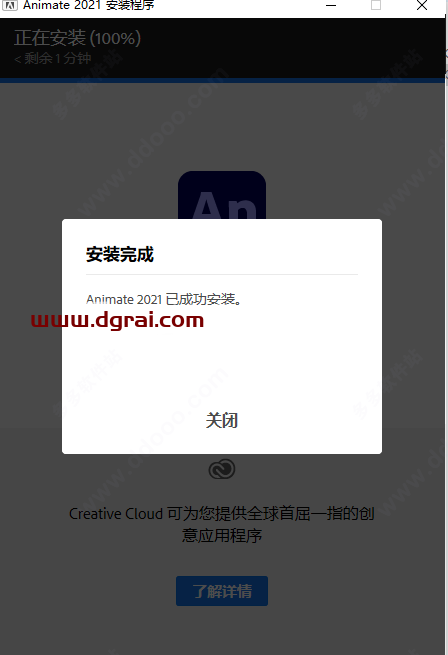The image size is (448, 655).
Task: Click the installation progress bar
Action: point(222,80)
